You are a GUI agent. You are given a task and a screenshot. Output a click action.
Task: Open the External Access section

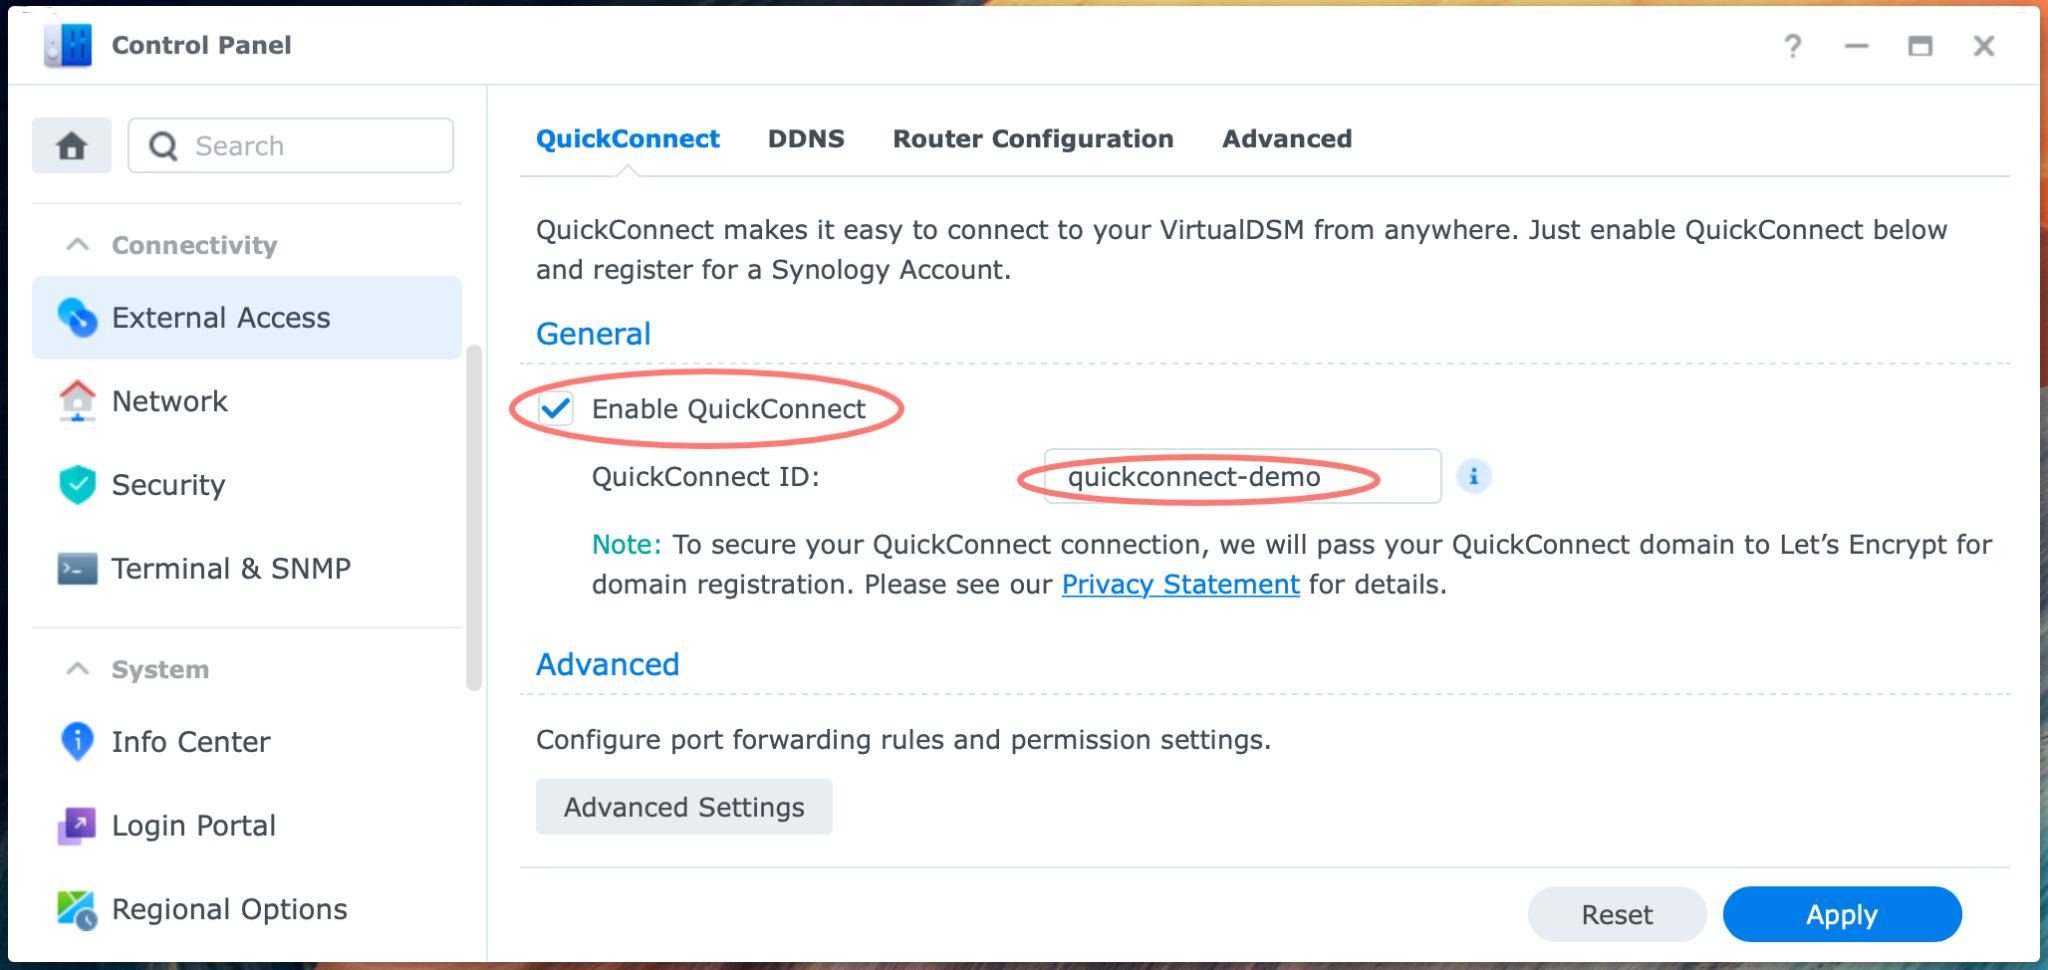pos(221,317)
